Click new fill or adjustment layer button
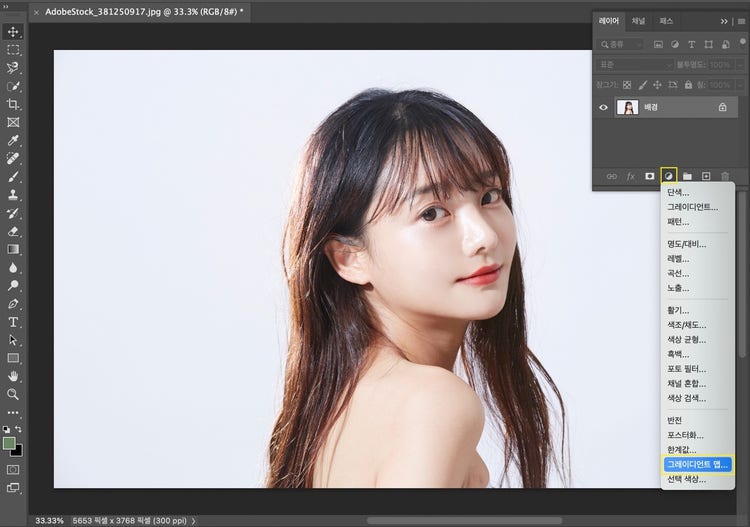 (x=669, y=176)
